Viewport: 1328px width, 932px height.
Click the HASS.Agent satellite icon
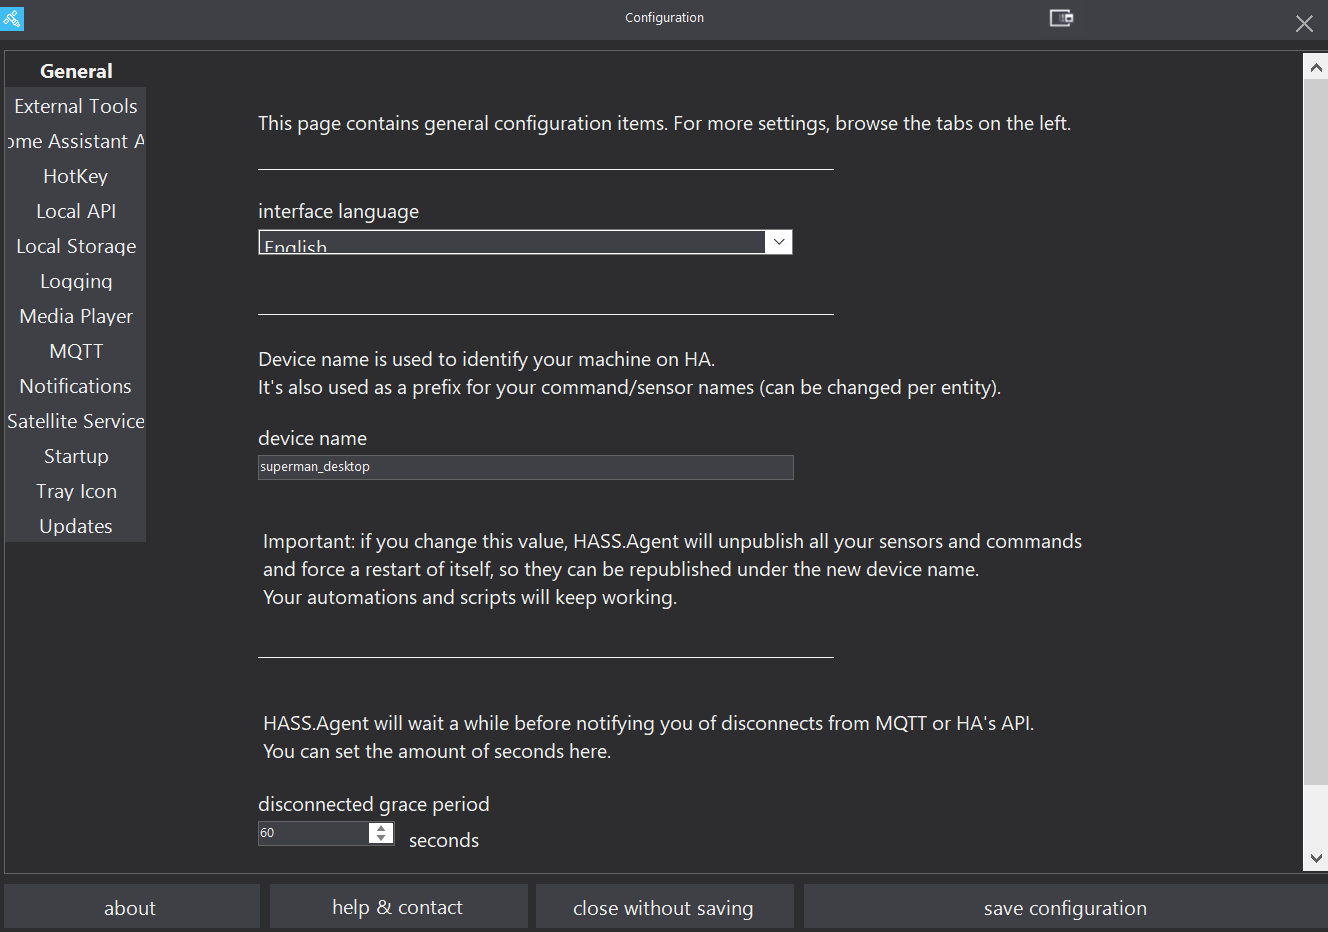(x=12, y=19)
